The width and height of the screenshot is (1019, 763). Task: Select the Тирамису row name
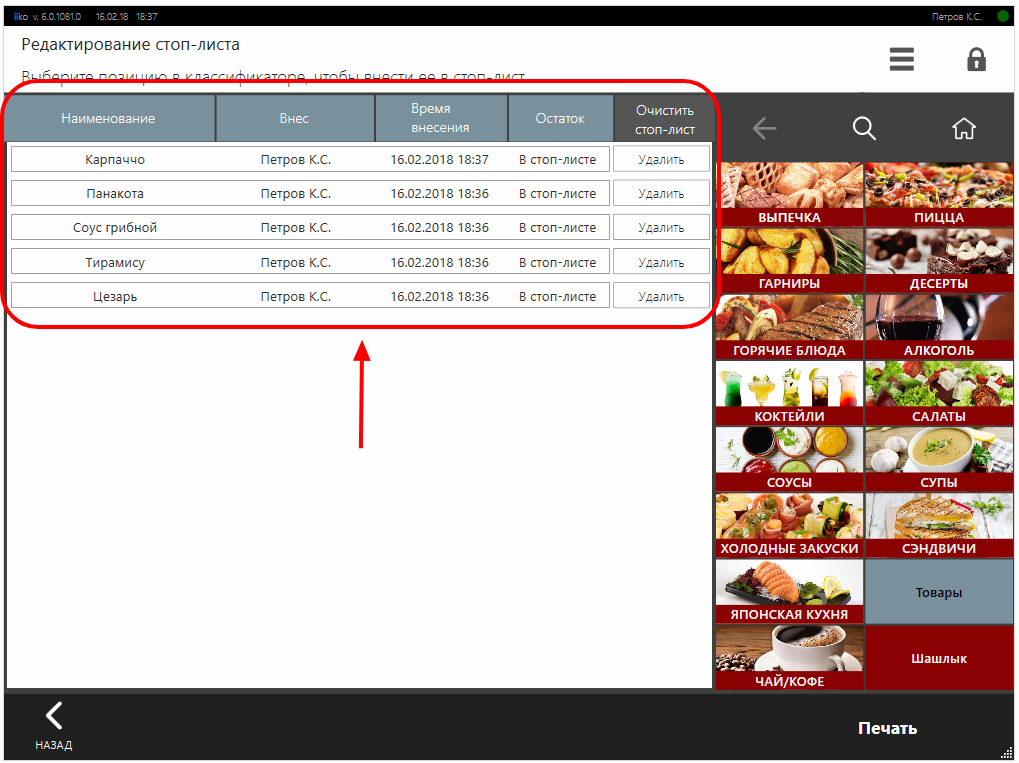point(115,262)
